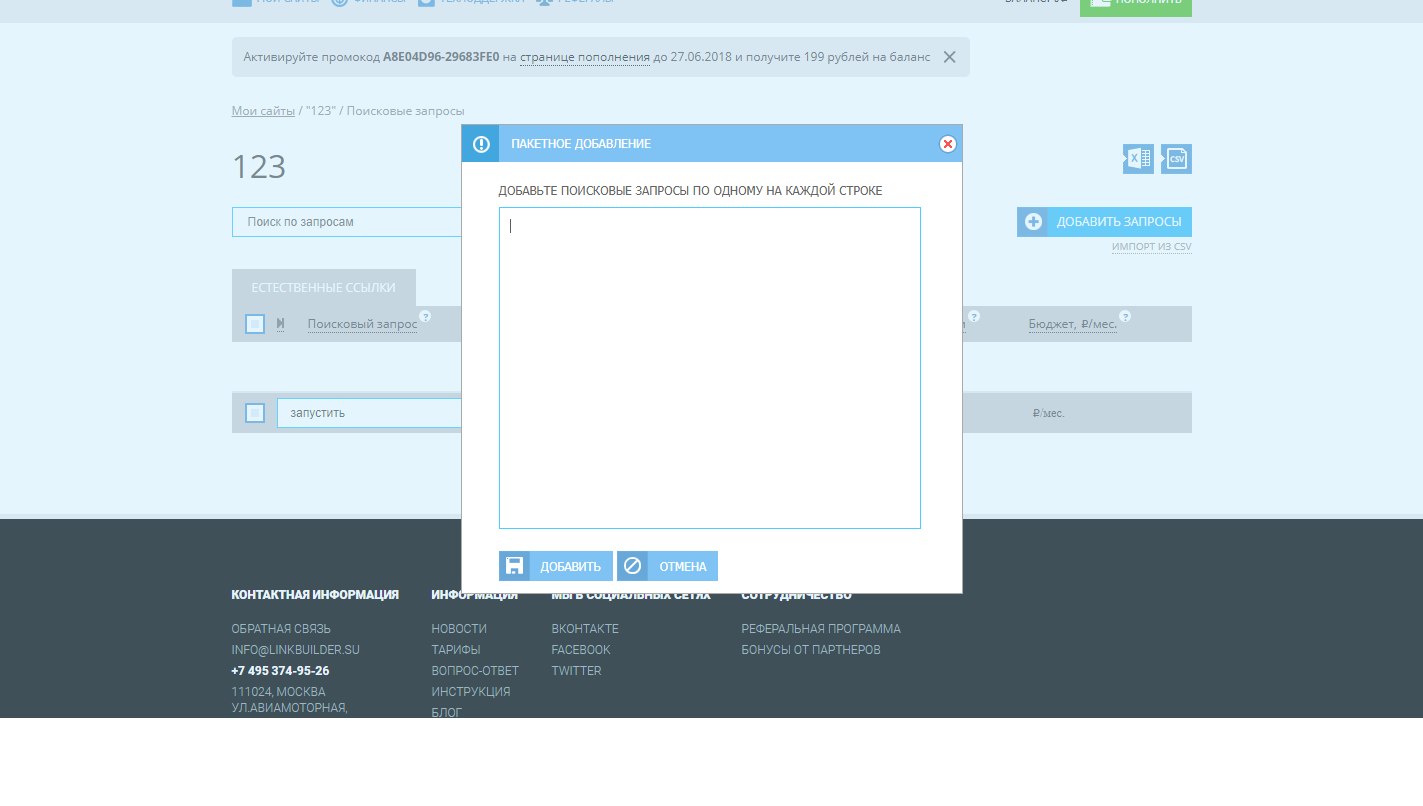Click the ДОБАВИТЬ button in the dialog

point(556,566)
